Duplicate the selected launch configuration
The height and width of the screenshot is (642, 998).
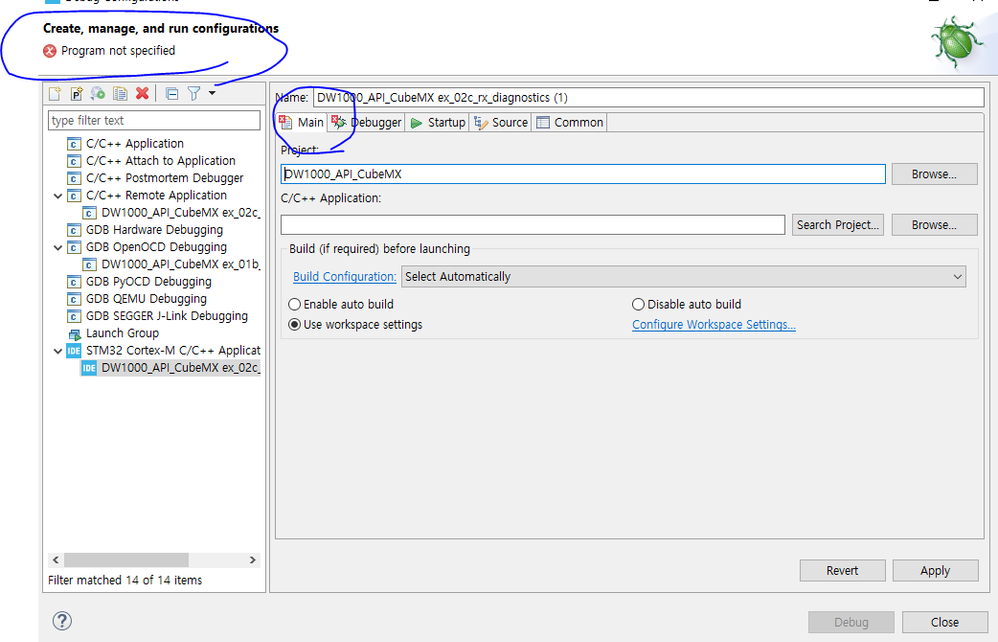120,94
